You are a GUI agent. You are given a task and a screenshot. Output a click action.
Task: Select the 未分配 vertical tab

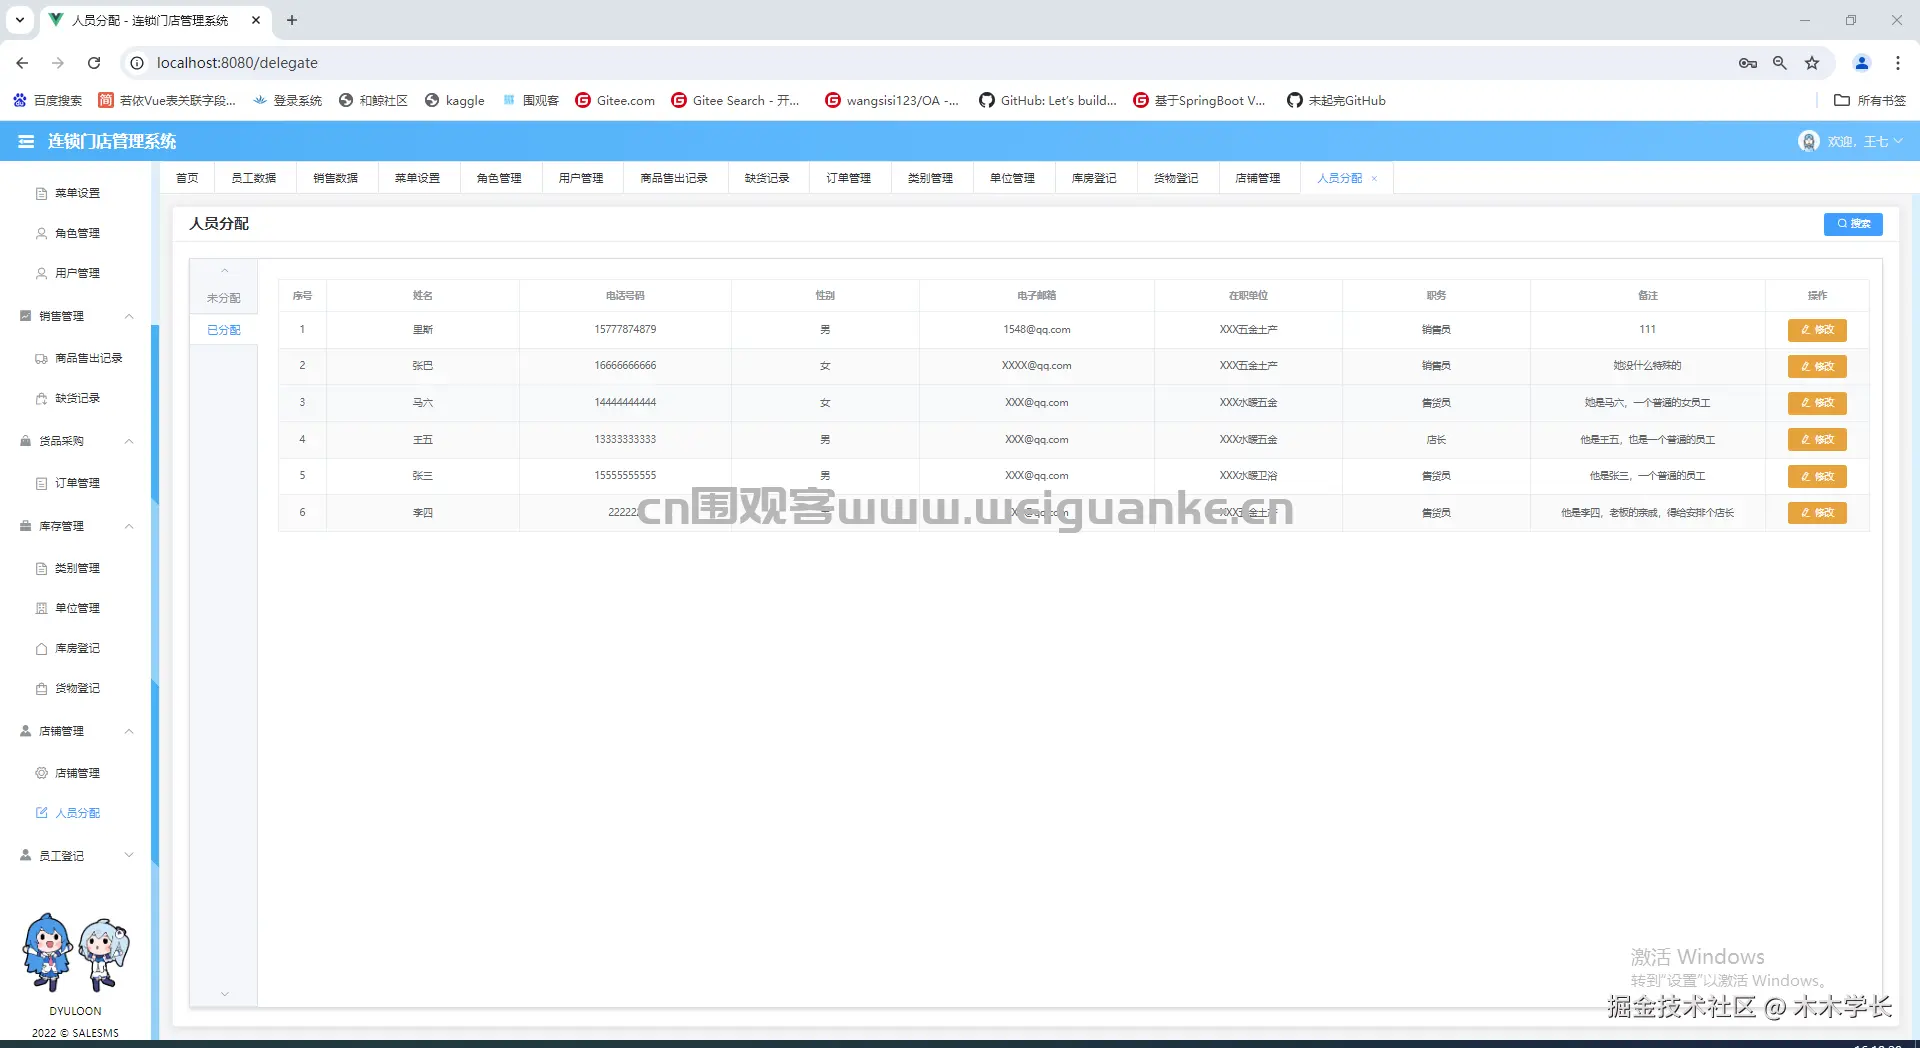click(x=223, y=298)
